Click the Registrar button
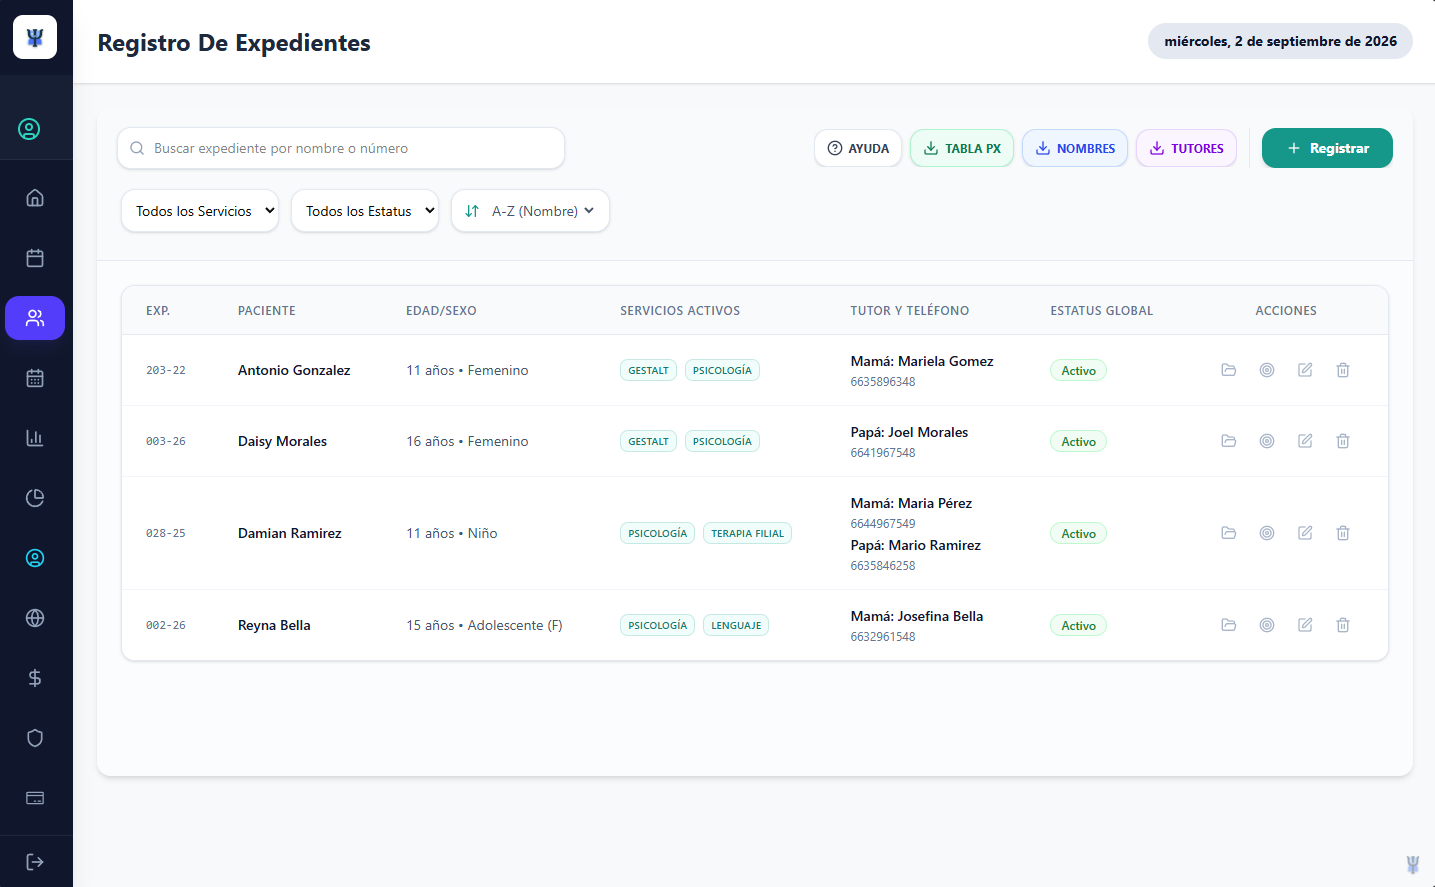Screen dimensions: 1435x887 pos(1327,148)
